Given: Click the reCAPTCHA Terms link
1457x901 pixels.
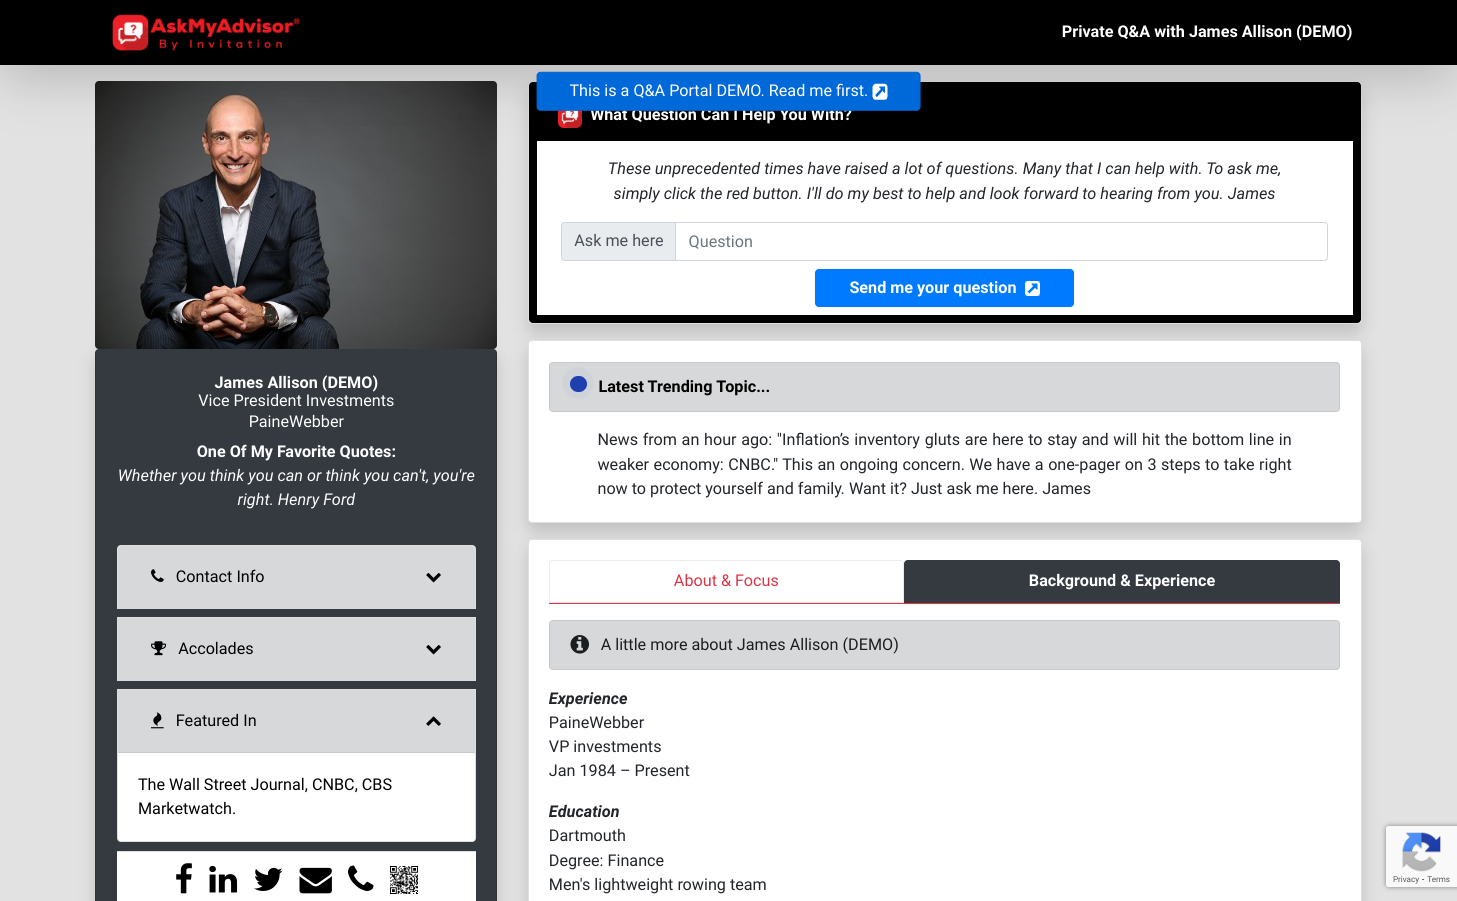Looking at the screenshot, I should coord(1439,880).
